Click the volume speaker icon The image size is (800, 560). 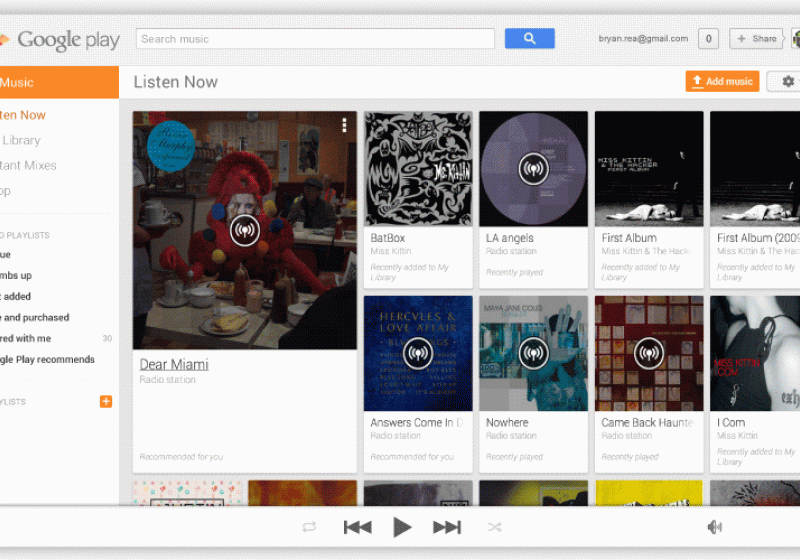tap(715, 527)
